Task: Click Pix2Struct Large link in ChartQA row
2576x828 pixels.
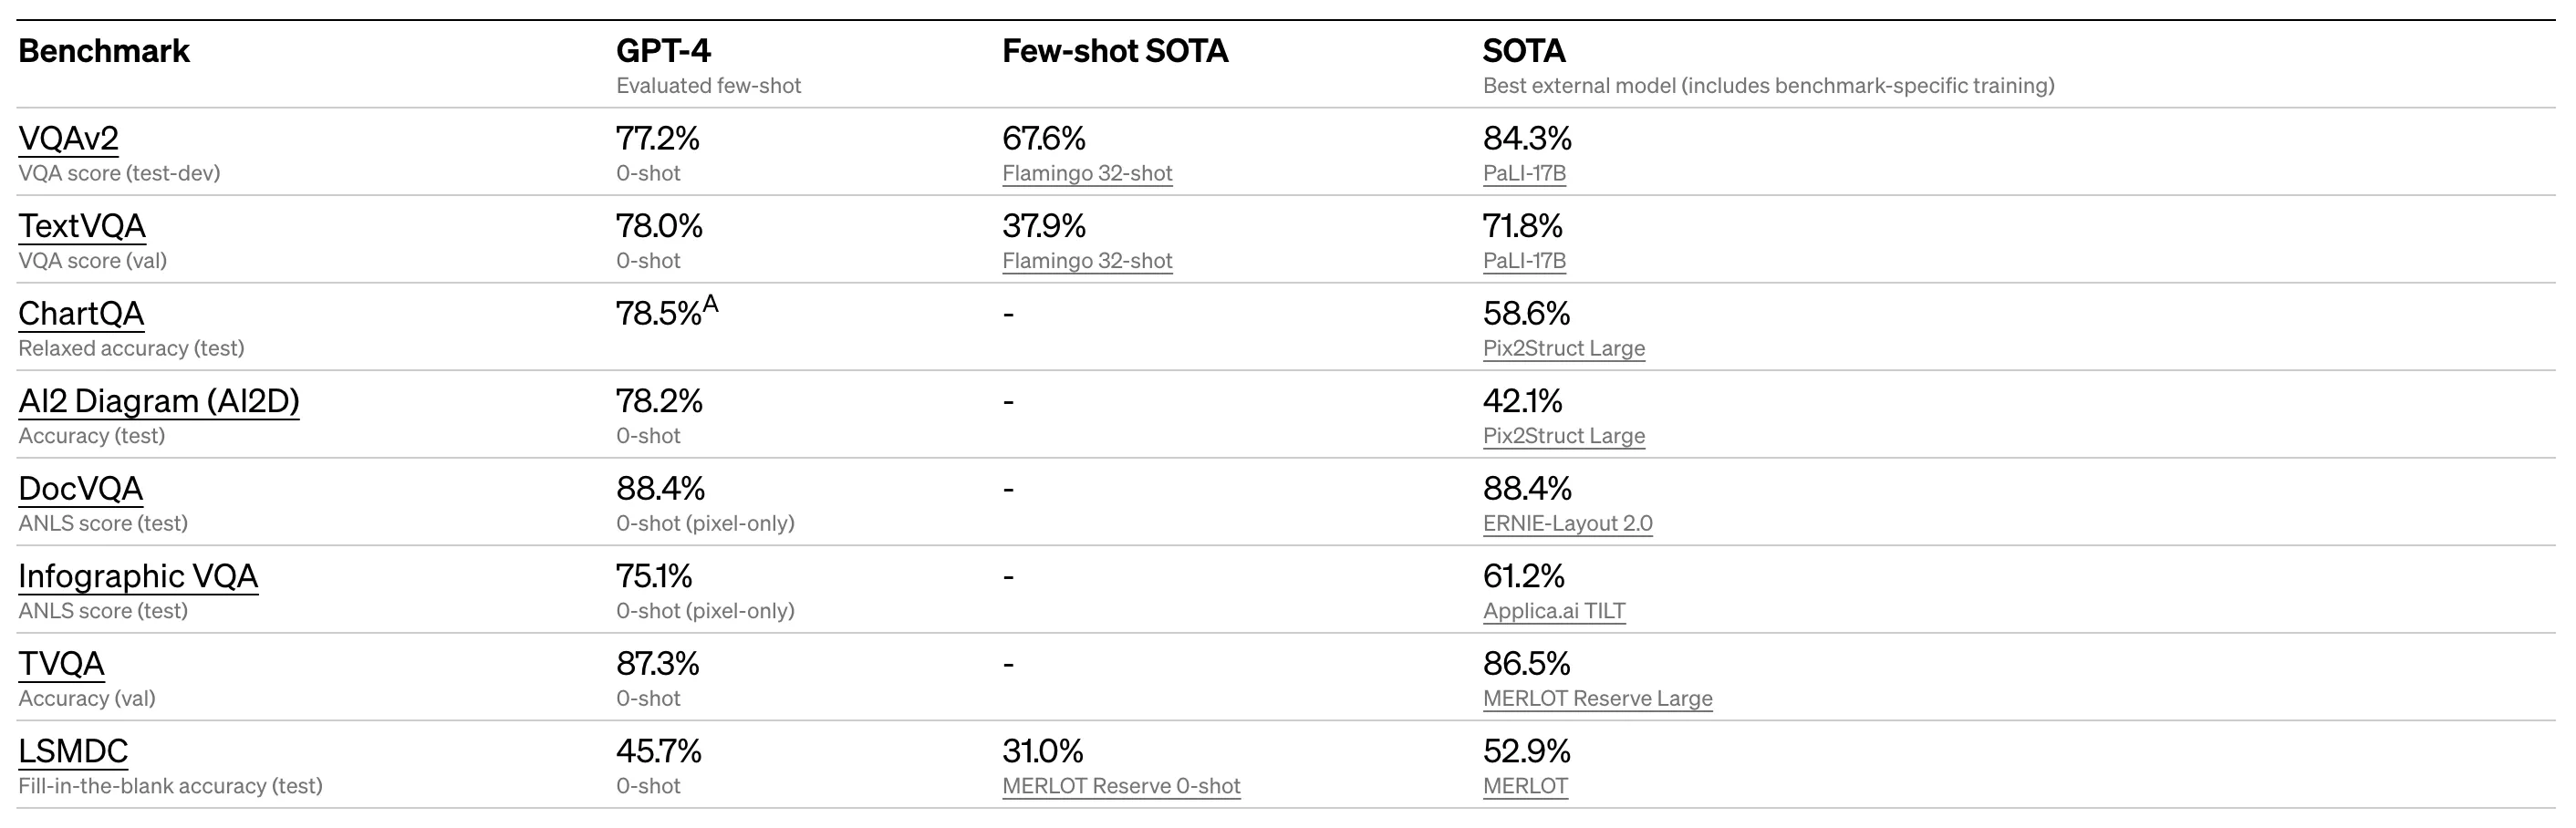Action: coord(1563,348)
